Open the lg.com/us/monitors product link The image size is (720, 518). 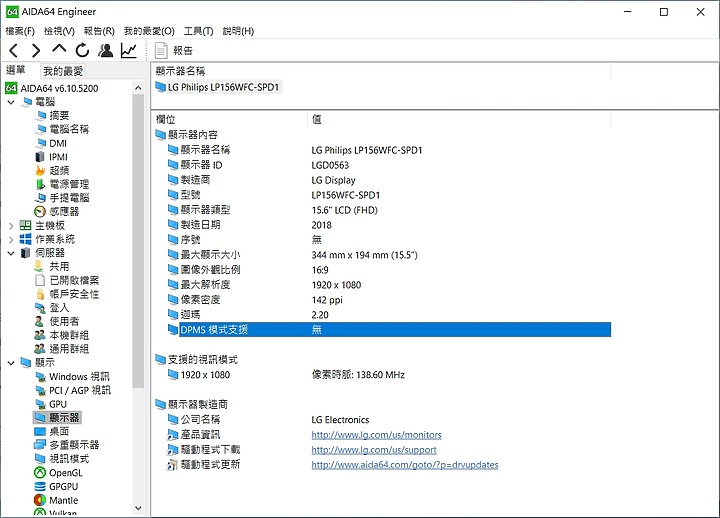click(x=377, y=434)
